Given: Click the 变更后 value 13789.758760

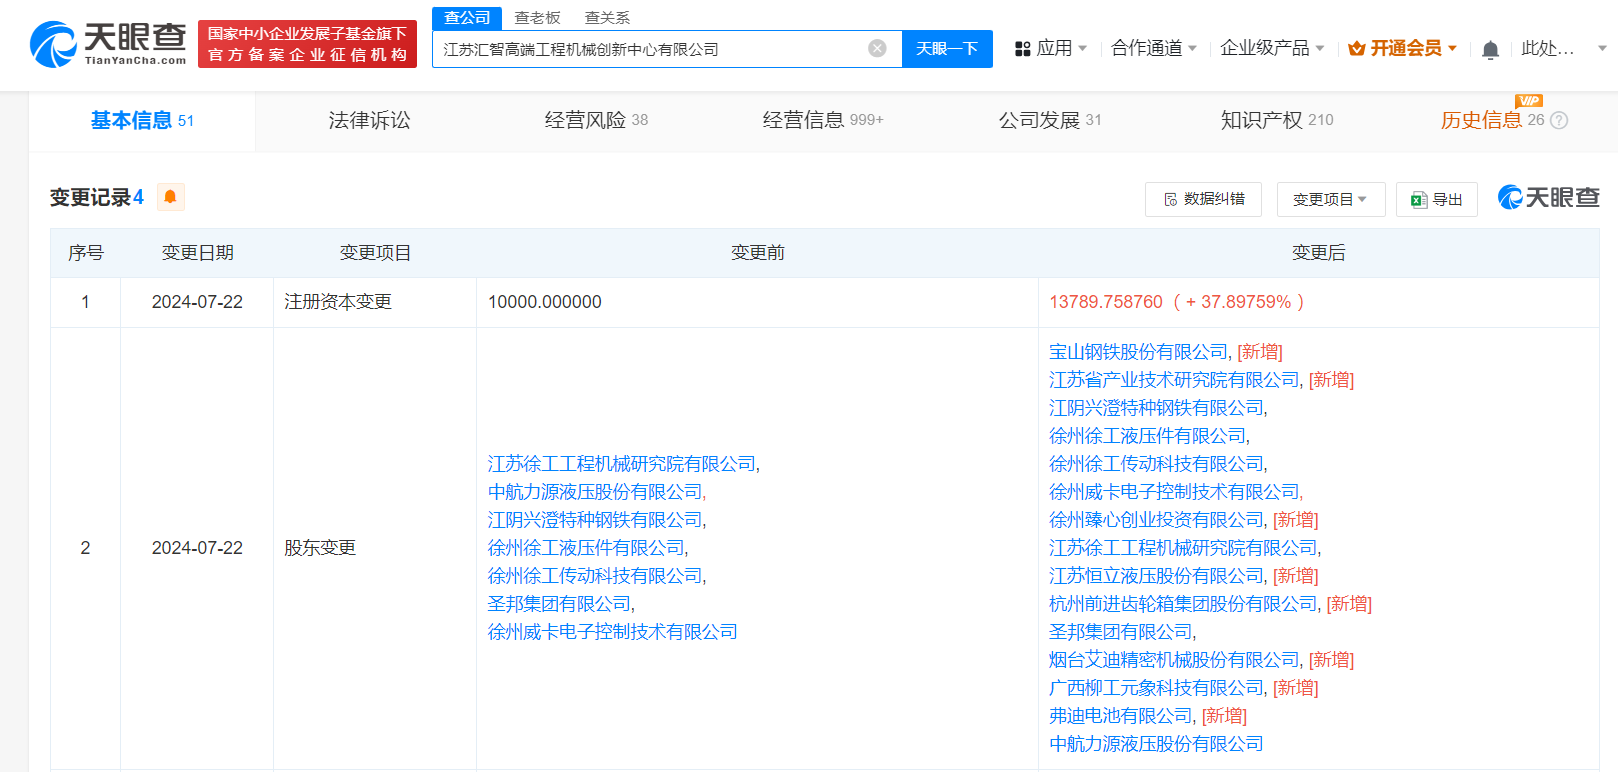Looking at the screenshot, I should (x=1106, y=302).
